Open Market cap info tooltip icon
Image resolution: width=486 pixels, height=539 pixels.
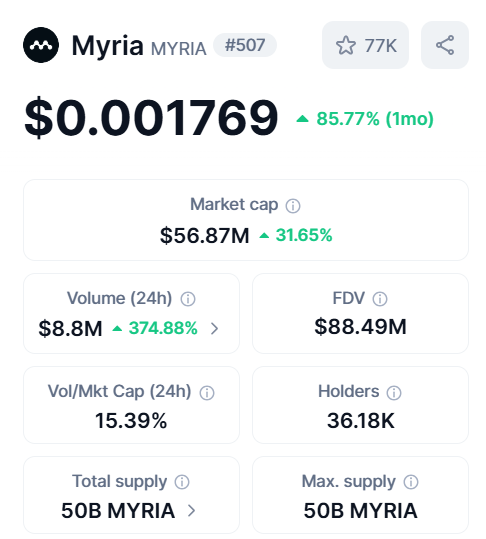293,206
